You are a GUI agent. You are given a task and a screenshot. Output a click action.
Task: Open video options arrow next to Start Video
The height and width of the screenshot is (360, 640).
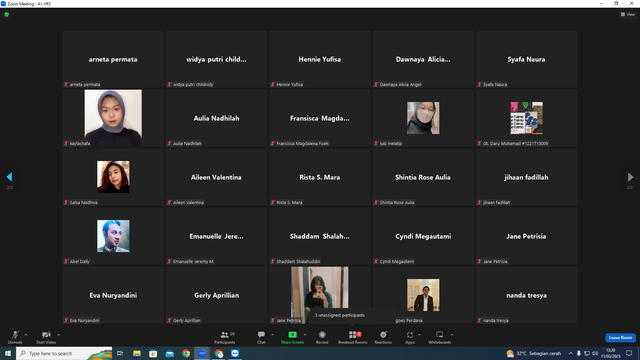(x=58, y=335)
